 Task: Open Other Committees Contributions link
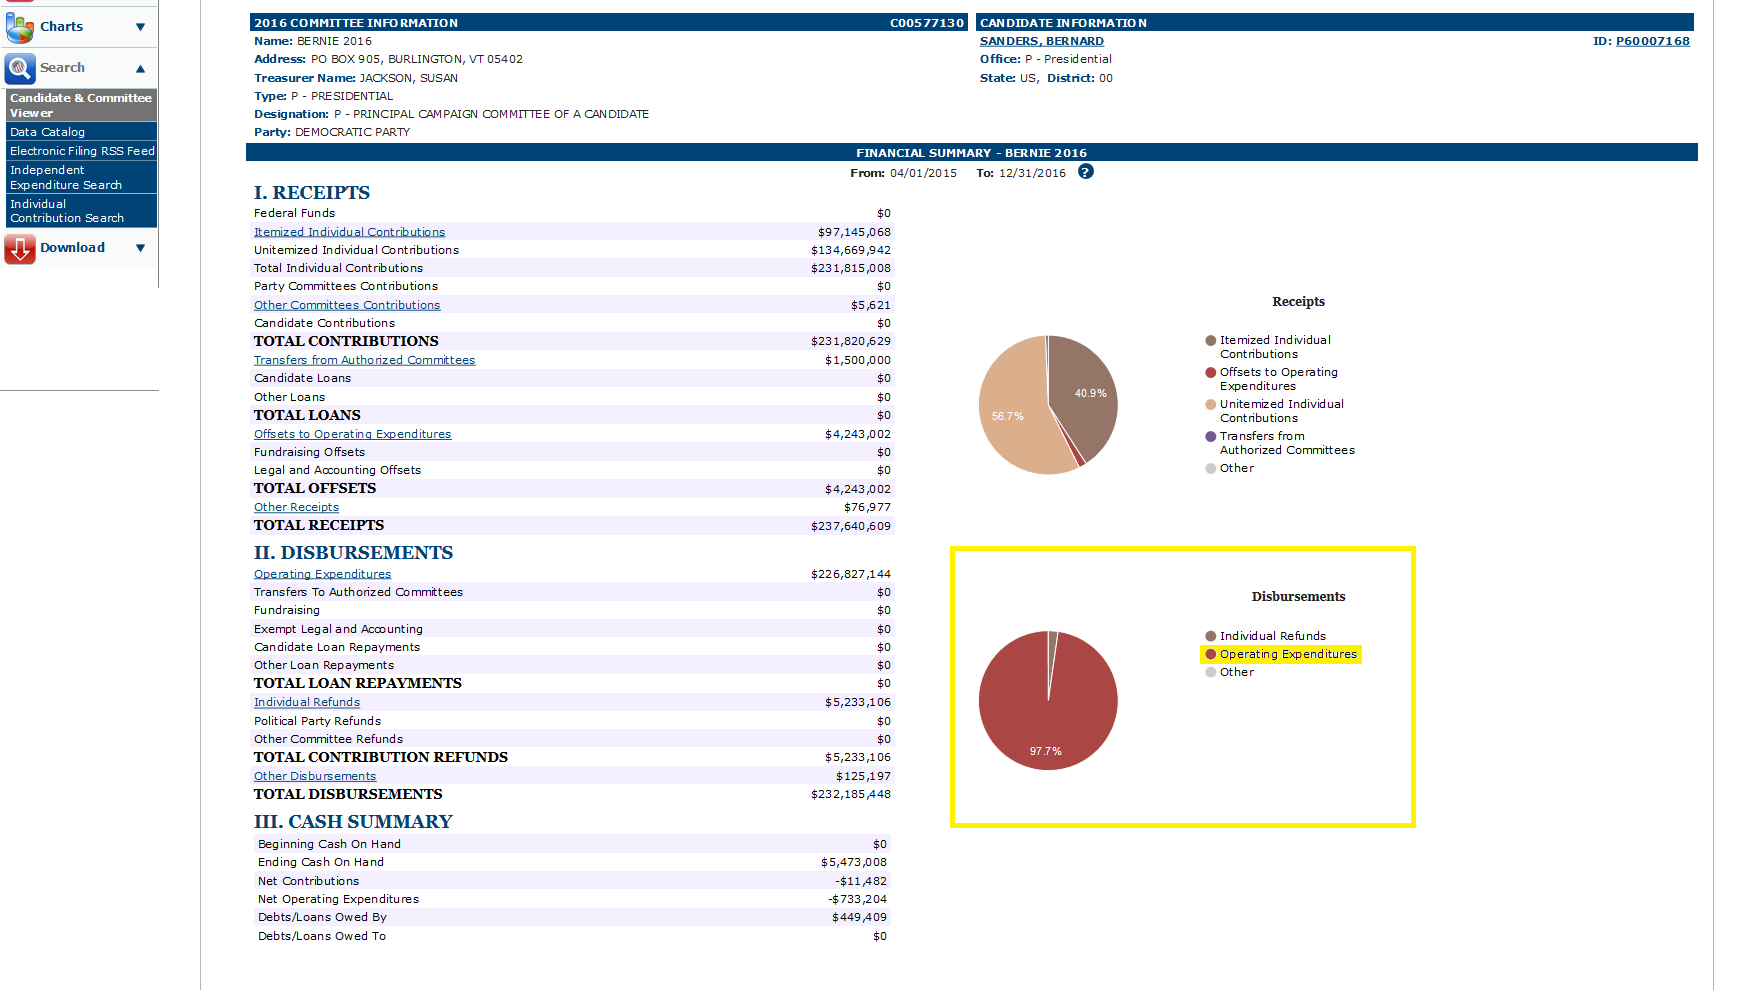click(x=346, y=305)
